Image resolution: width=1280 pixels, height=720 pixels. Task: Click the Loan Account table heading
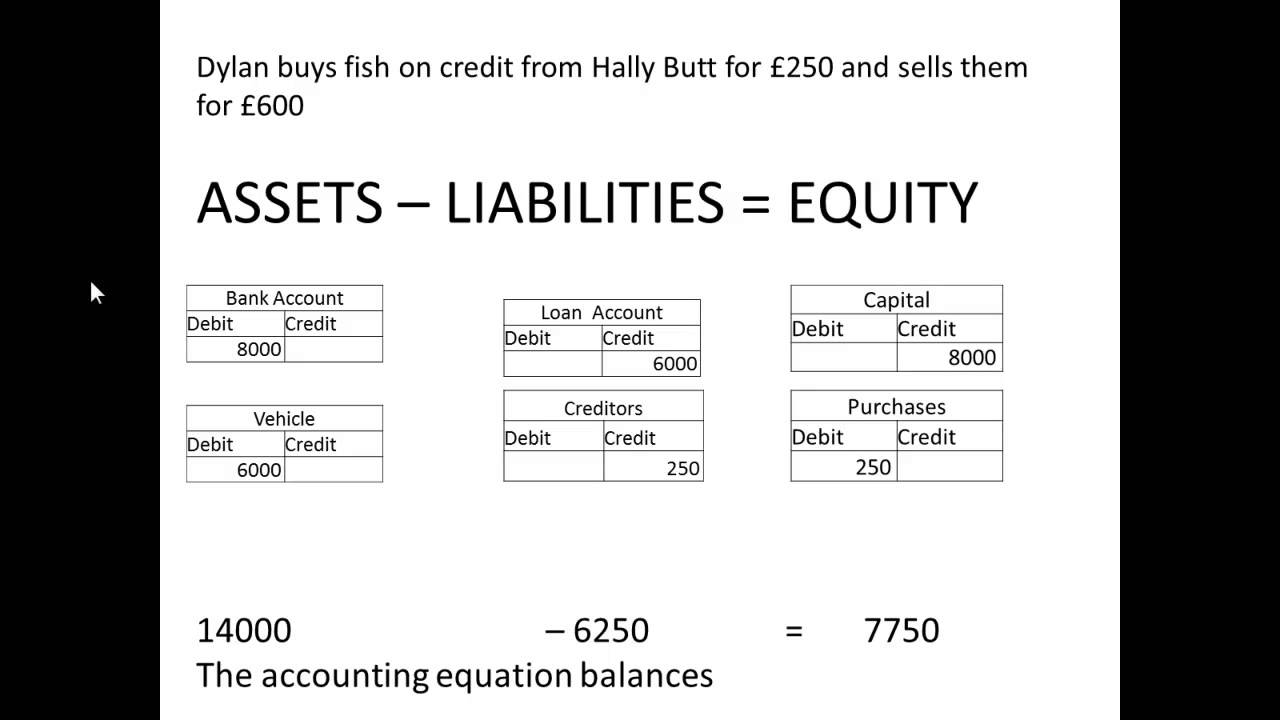pyautogui.click(x=601, y=312)
